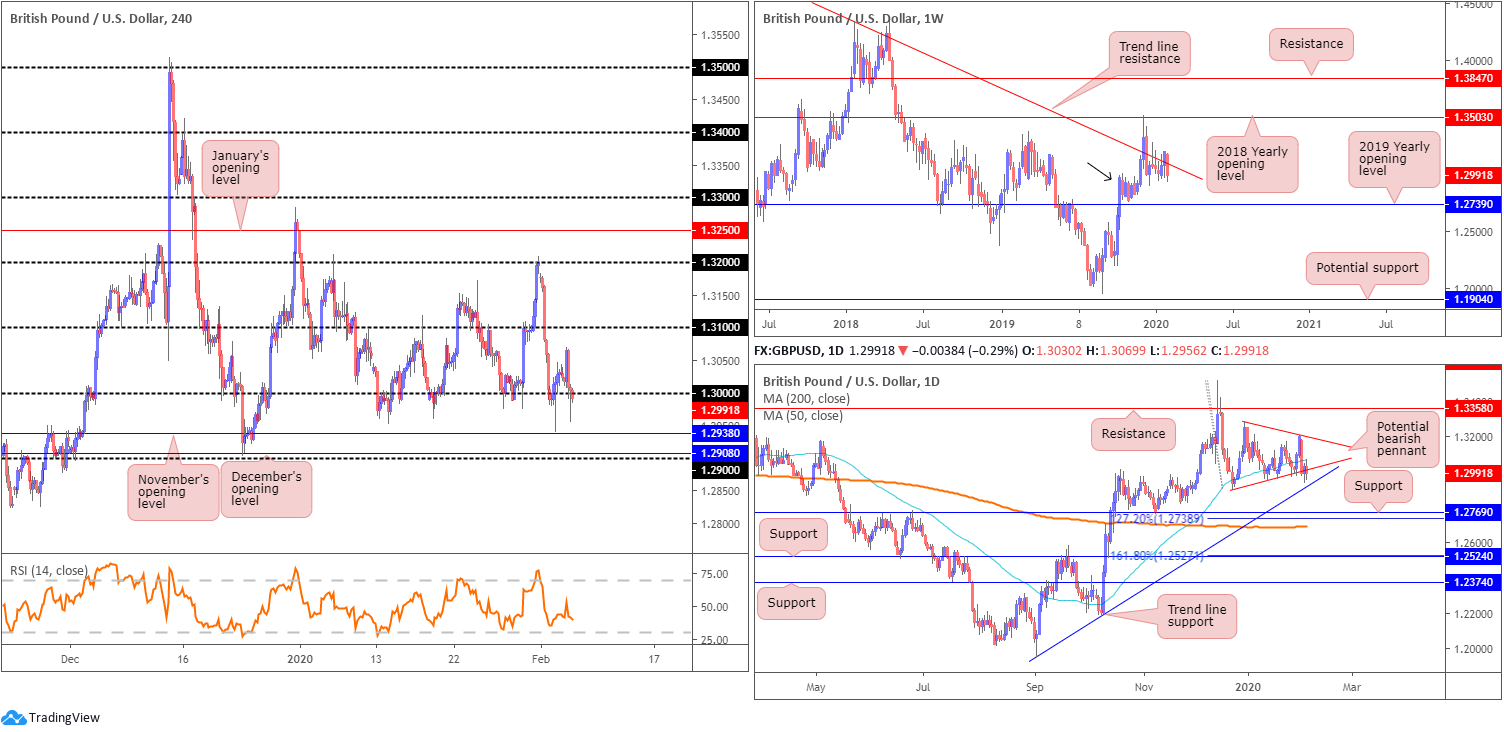Click the December's opening level callout

point(268,488)
